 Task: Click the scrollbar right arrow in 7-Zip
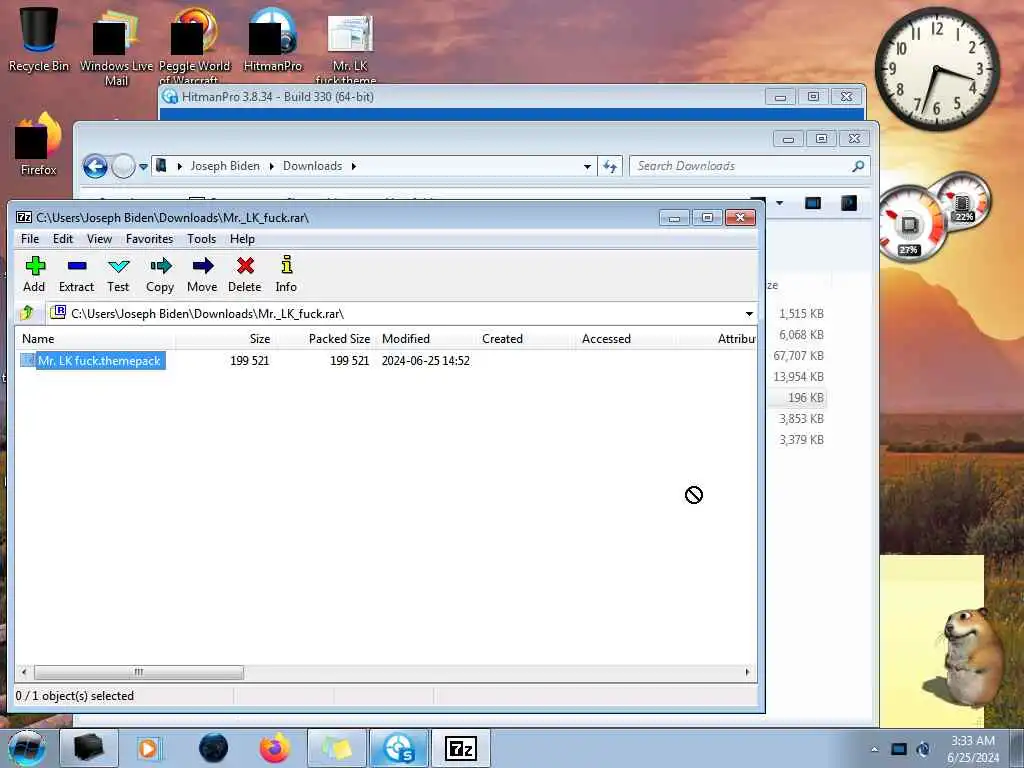(x=748, y=672)
